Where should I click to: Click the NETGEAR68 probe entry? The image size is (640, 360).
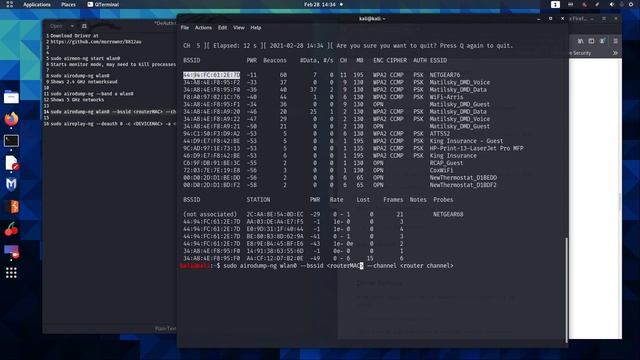(448, 214)
